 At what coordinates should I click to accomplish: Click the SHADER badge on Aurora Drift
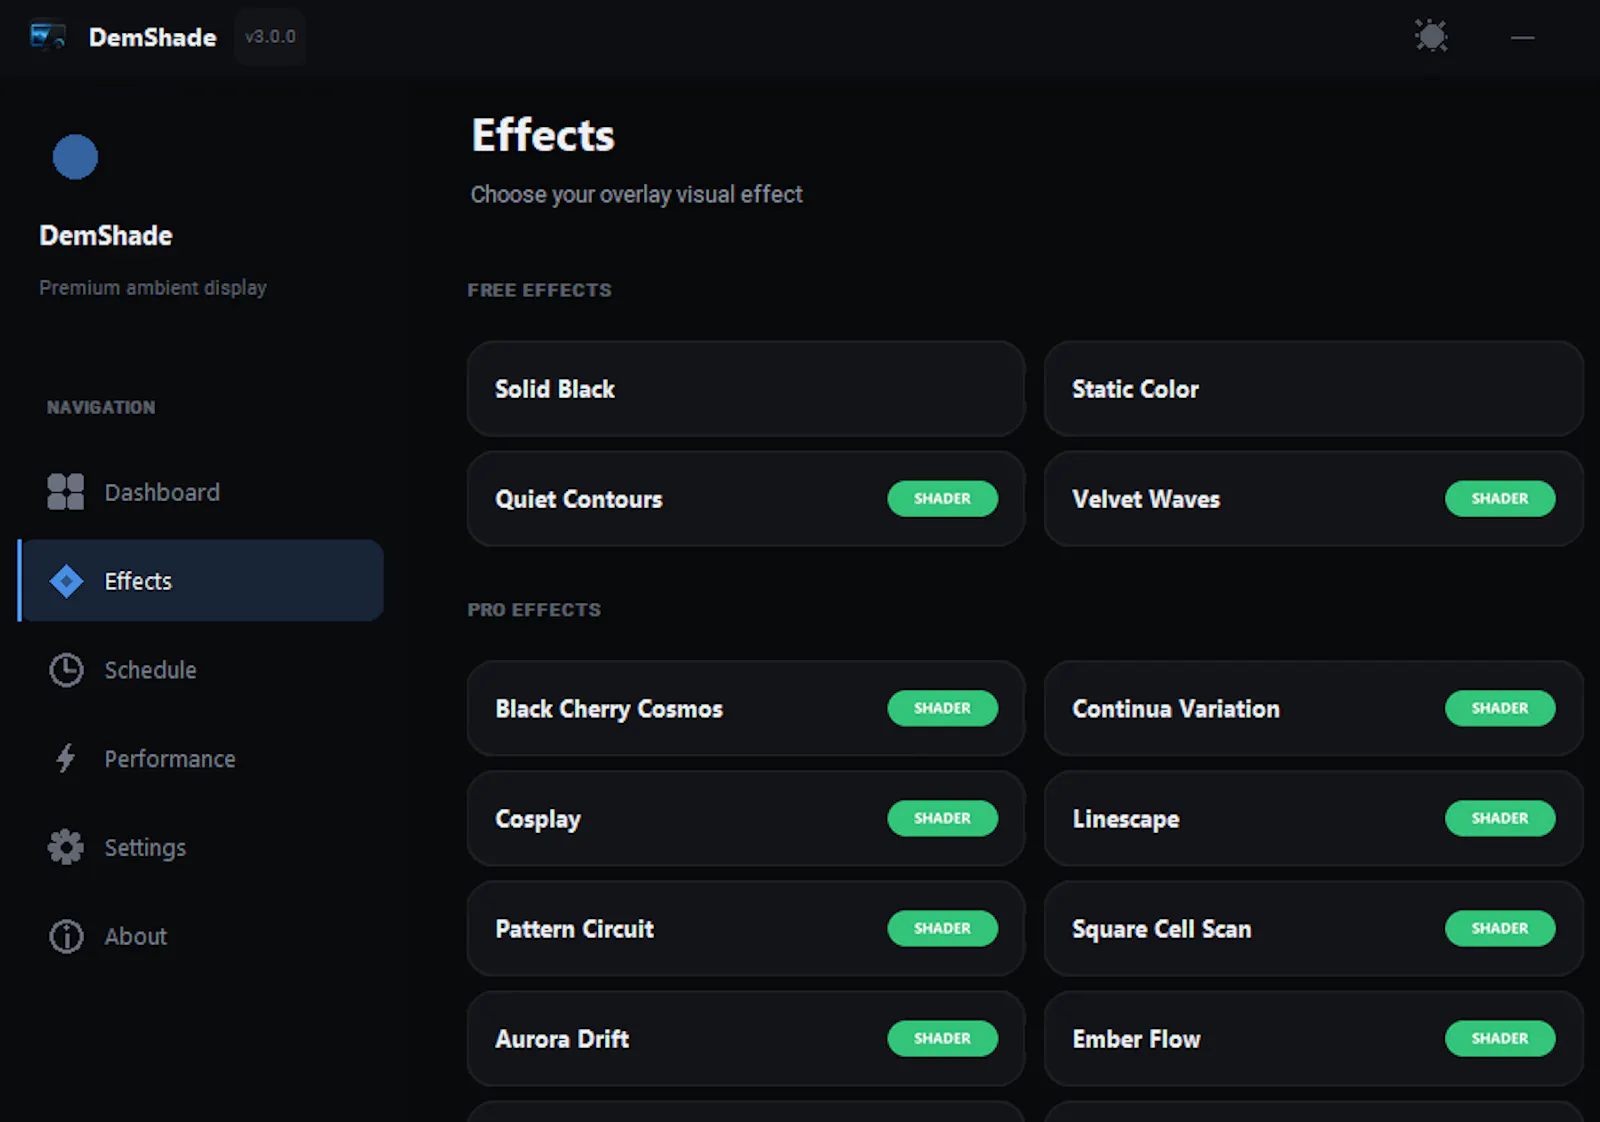tap(942, 1038)
